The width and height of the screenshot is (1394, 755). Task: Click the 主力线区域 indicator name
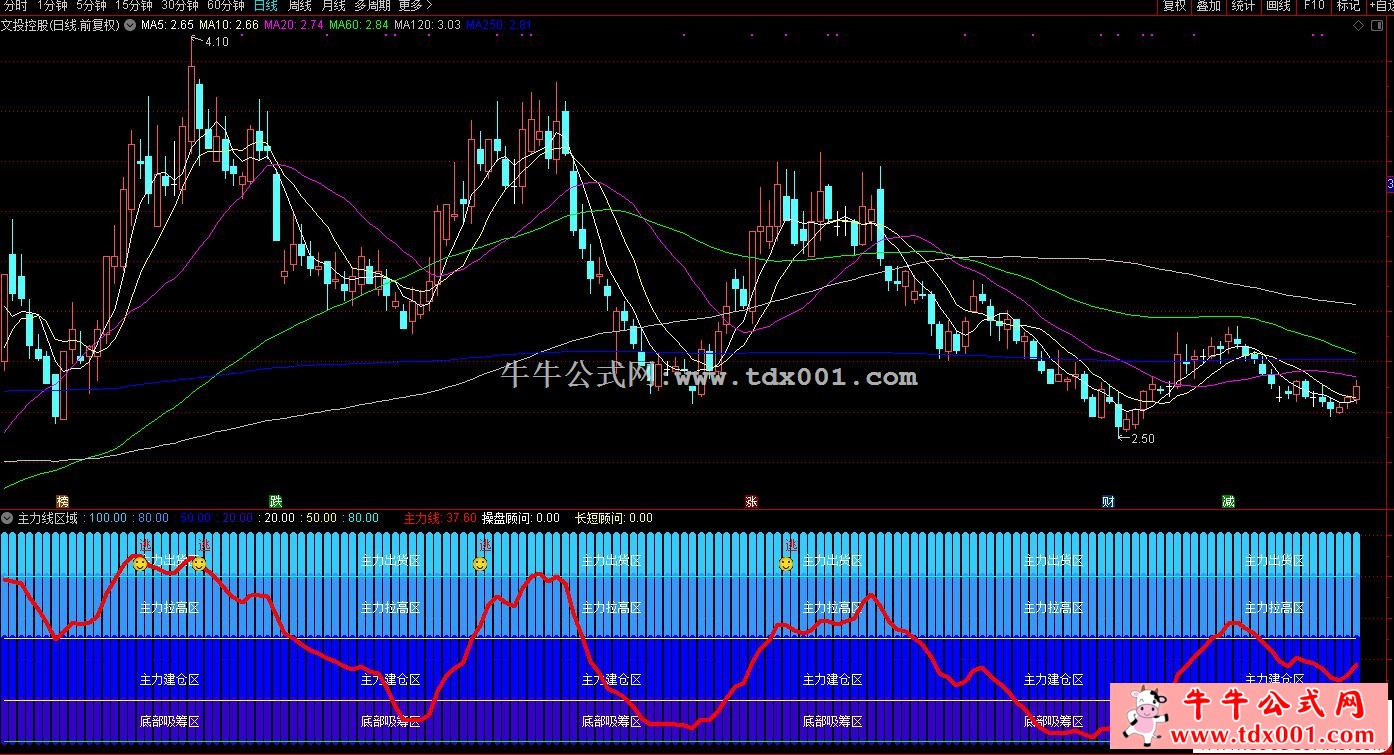(x=48, y=518)
